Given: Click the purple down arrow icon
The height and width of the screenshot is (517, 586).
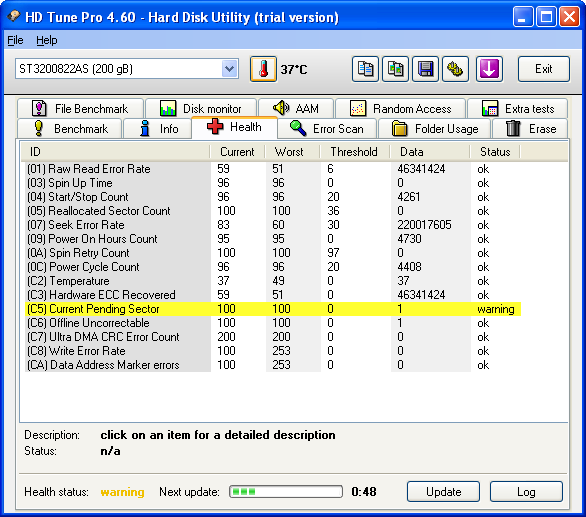Looking at the screenshot, I should [x=489, y=69].
